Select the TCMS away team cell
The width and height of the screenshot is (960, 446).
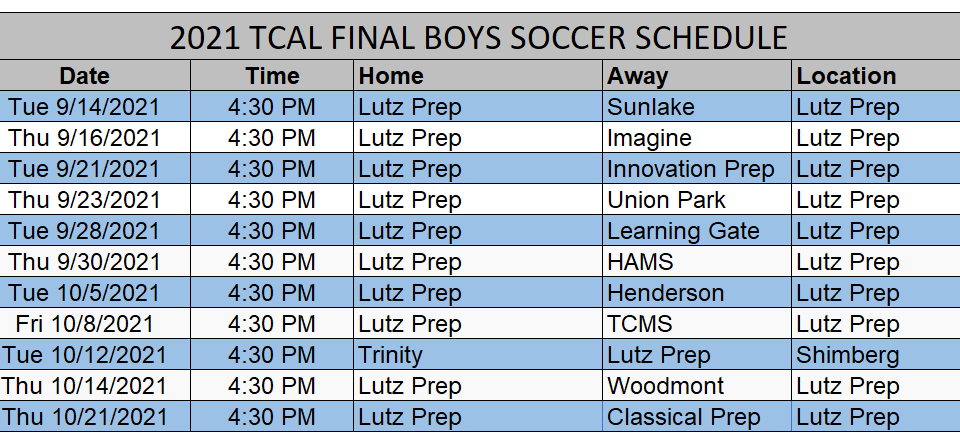[697, 323]
